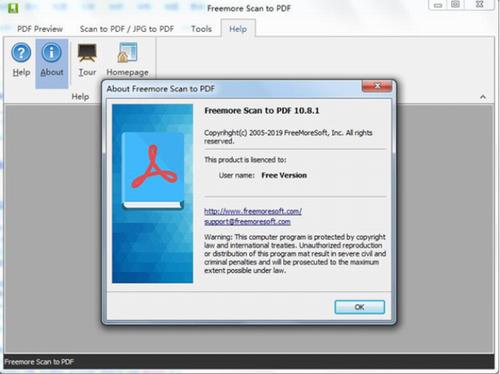Click the 'Help' group label below ribbon icons
The height and width of the screenshot is (374, 500).
click(80, 97)
